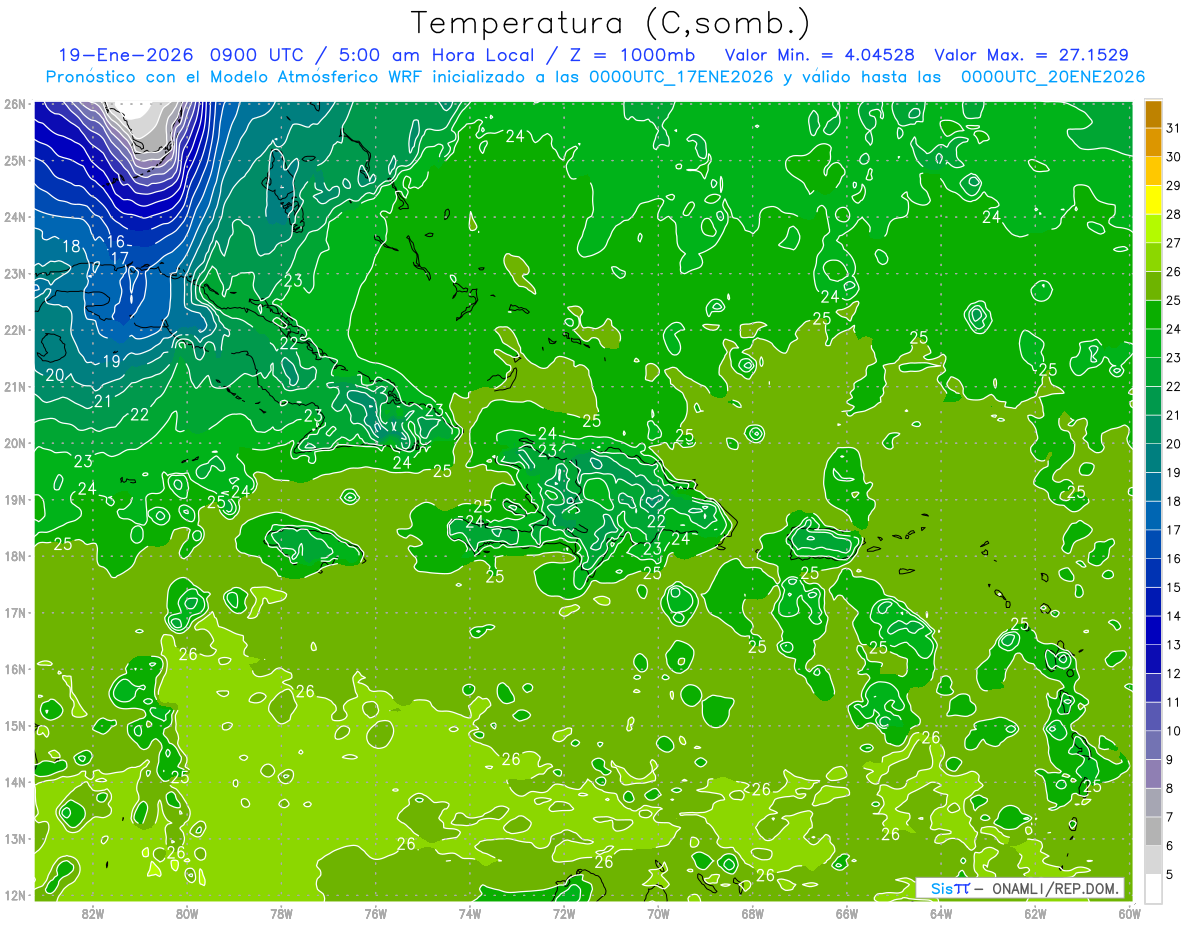Click "Valor Min. = 4.04528"

pos(821,55)
